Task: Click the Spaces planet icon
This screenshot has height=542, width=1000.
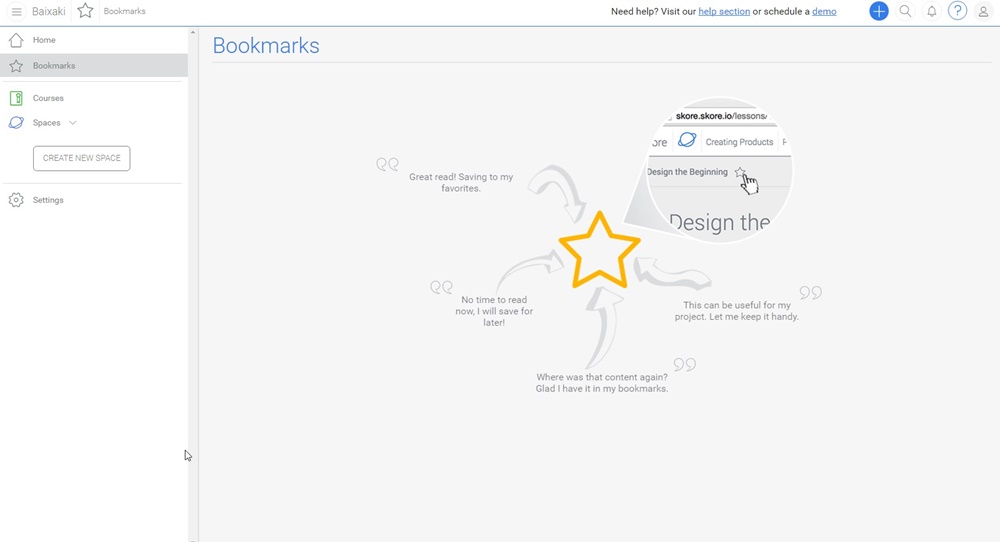Action: [16, 123]
